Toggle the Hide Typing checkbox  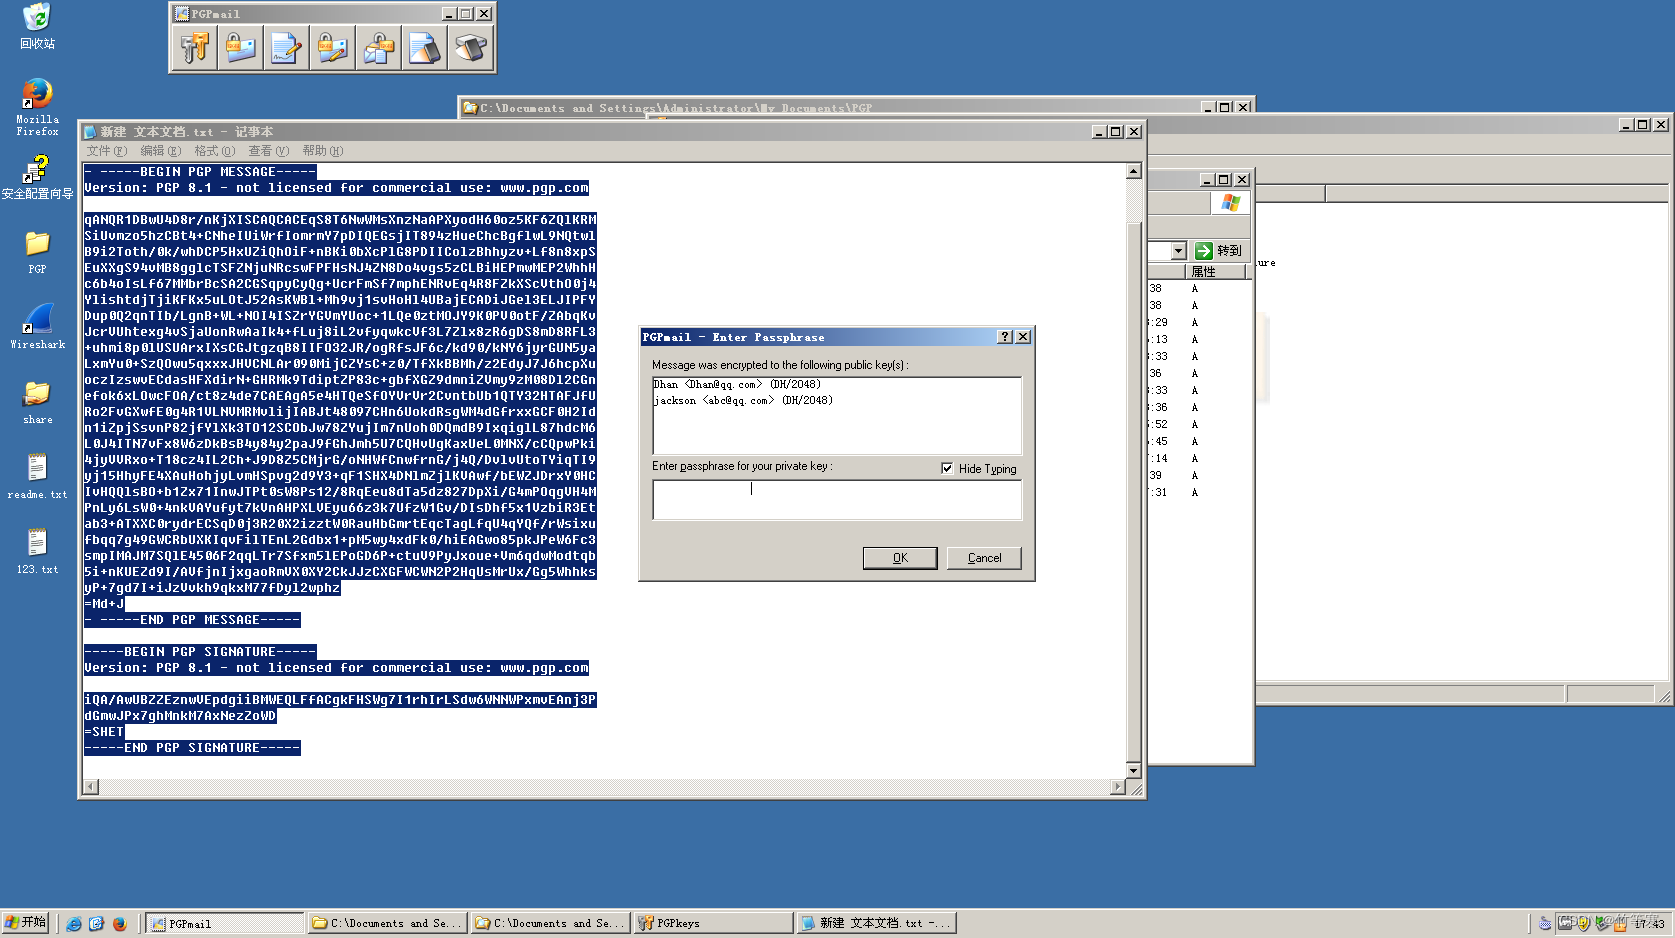click(947, 468)
